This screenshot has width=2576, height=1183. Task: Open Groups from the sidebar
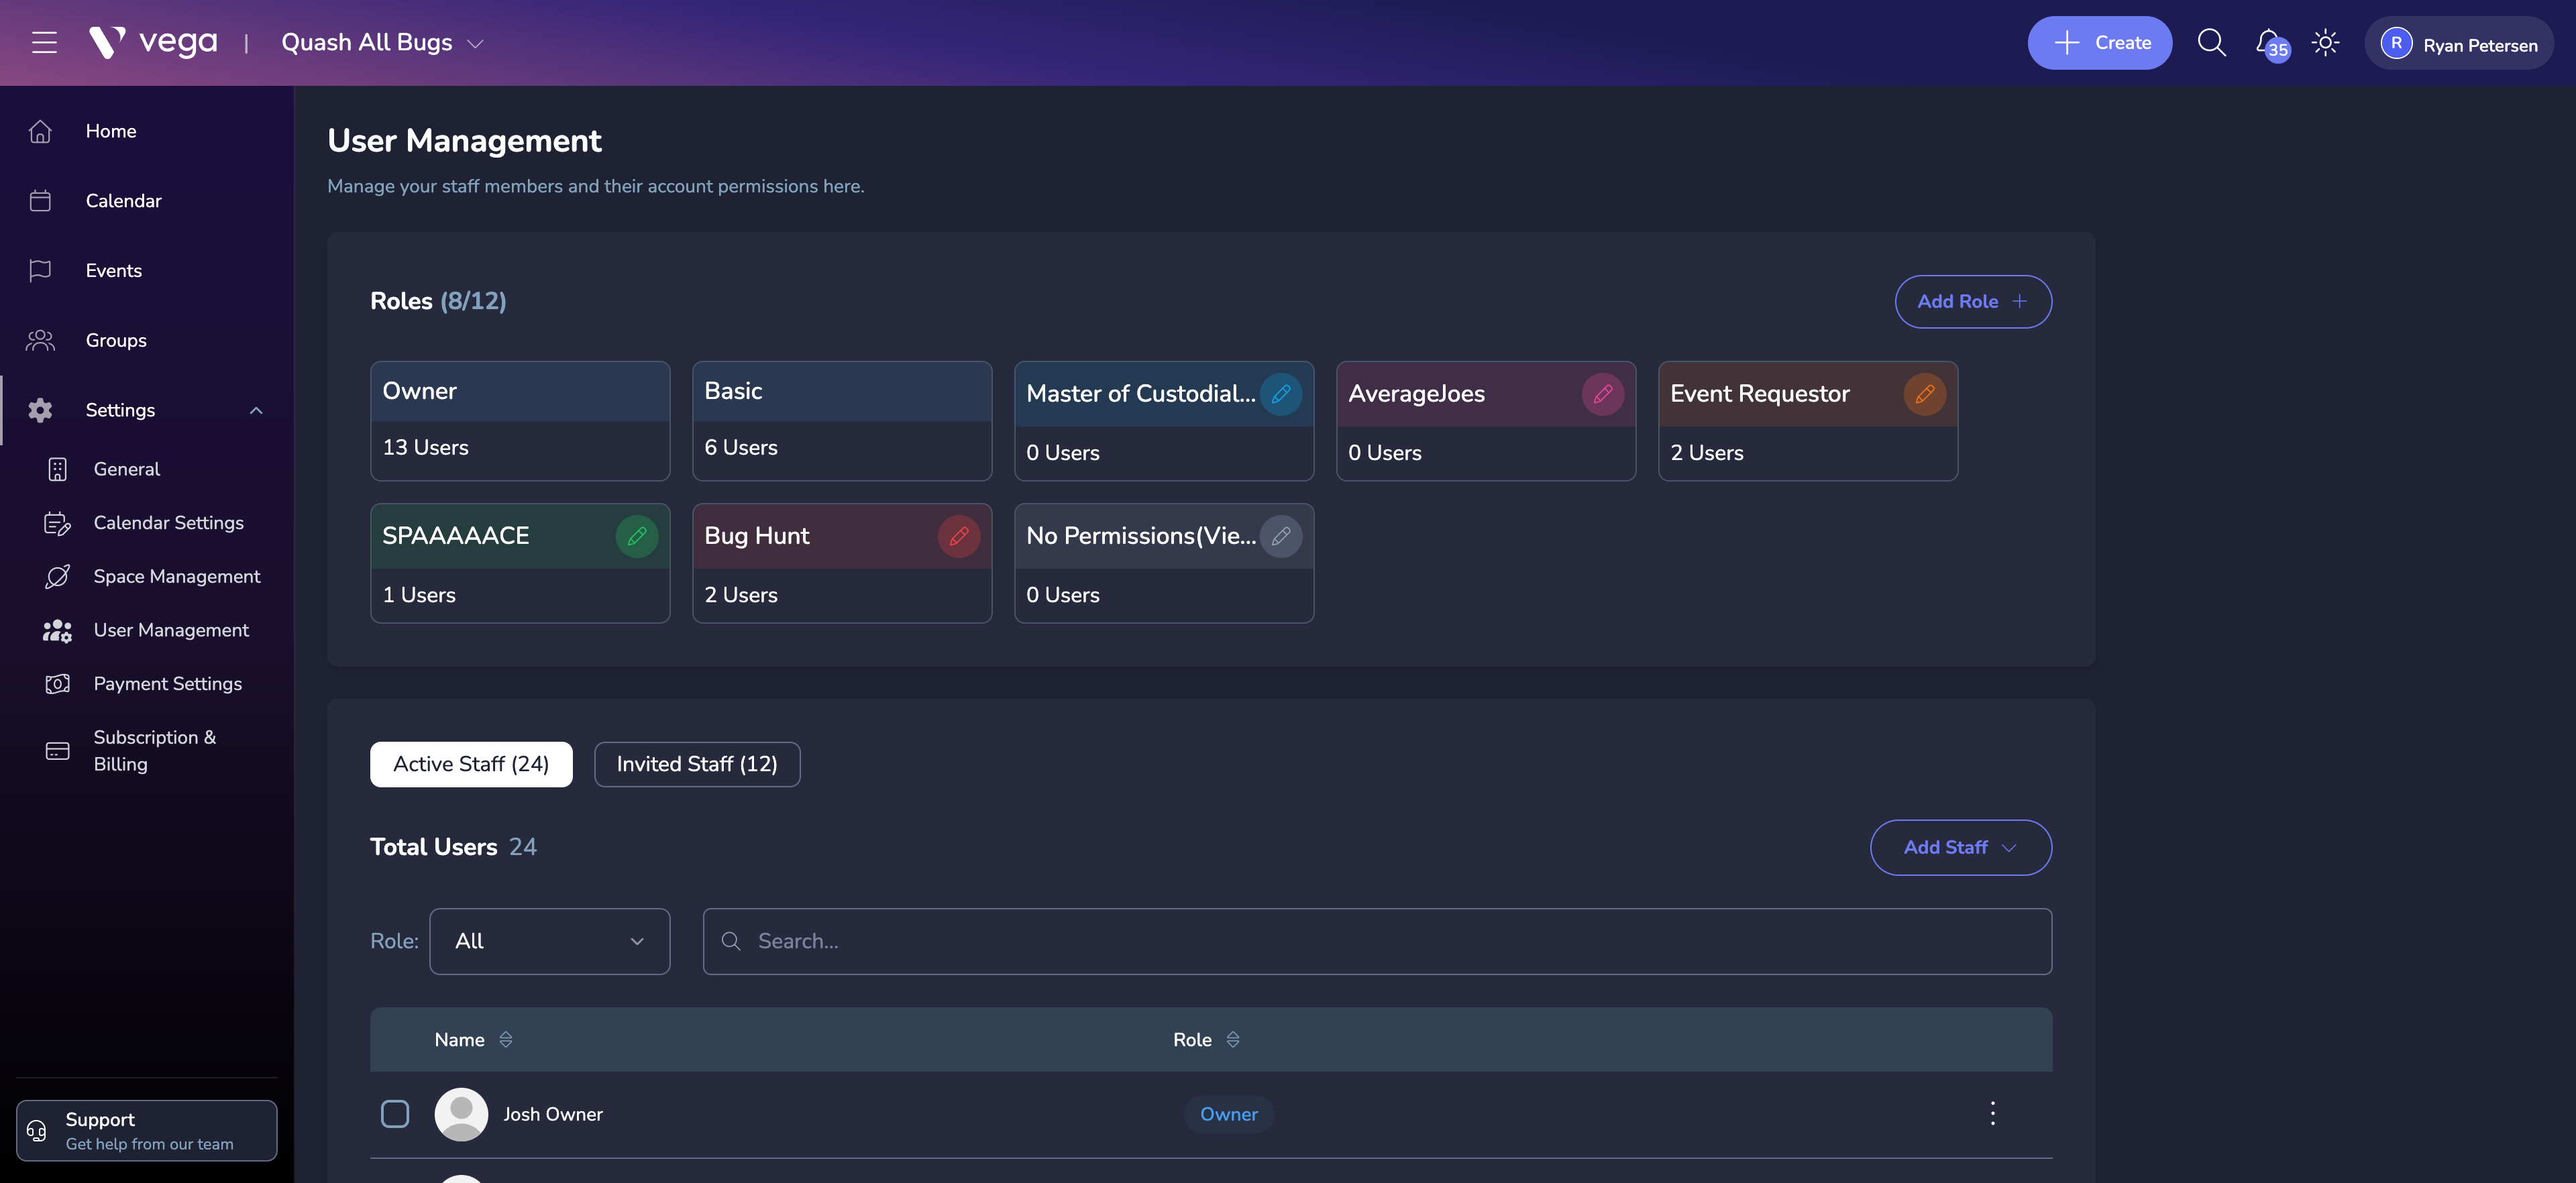pos(115,340)
